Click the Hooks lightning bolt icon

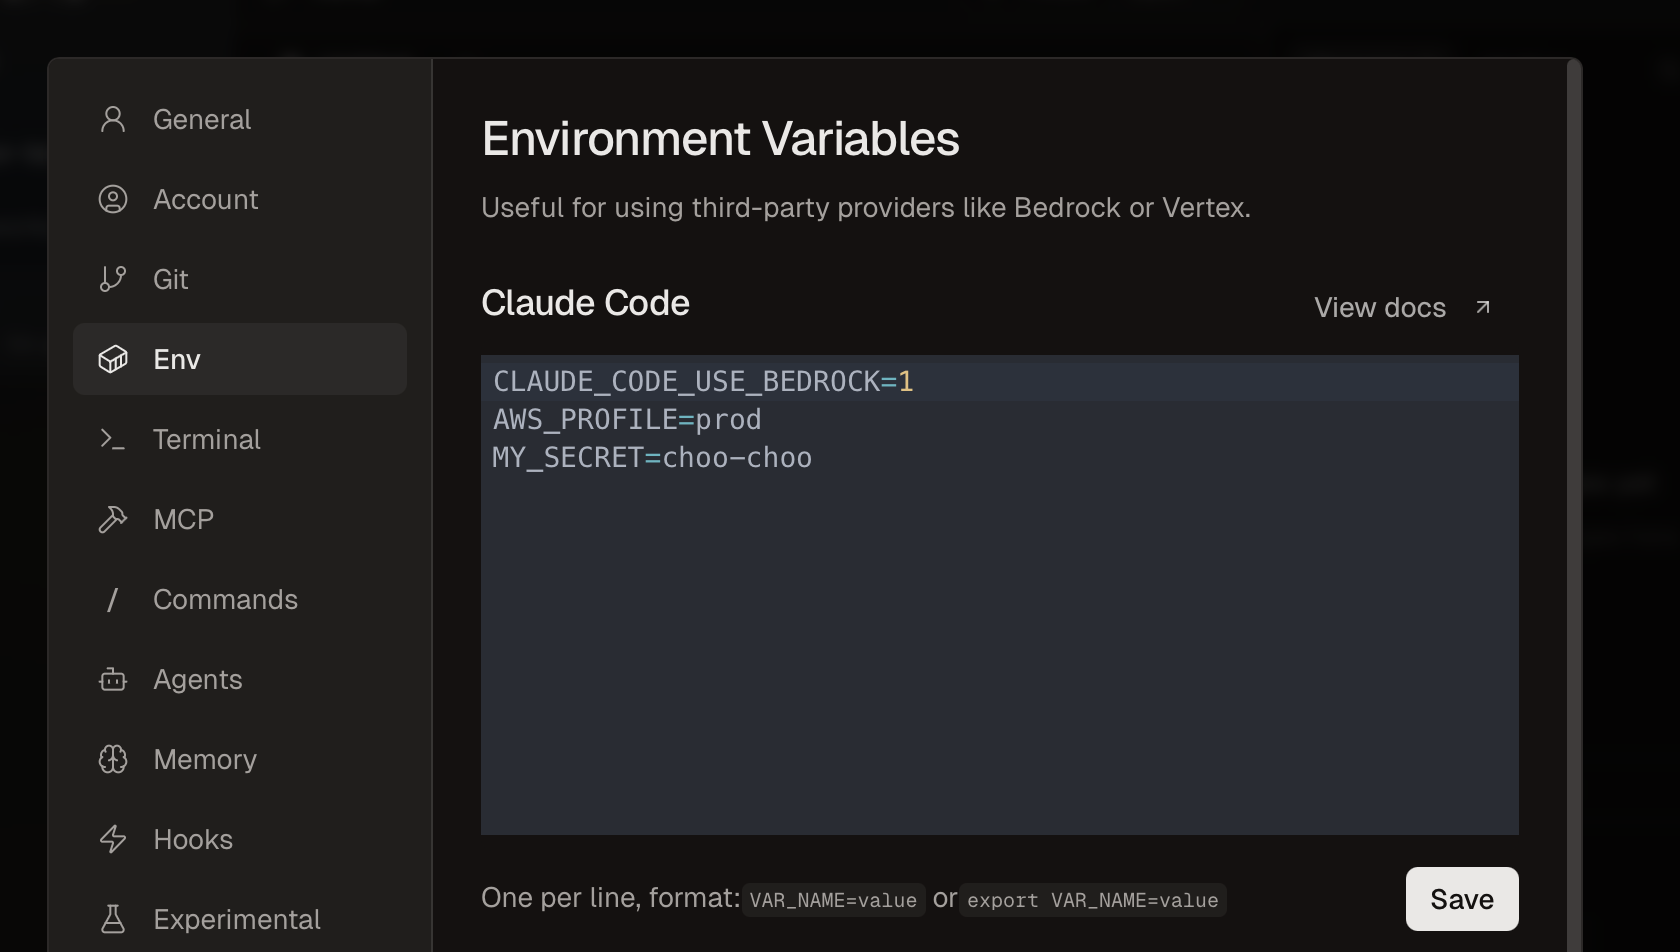[x=112, y=839]
